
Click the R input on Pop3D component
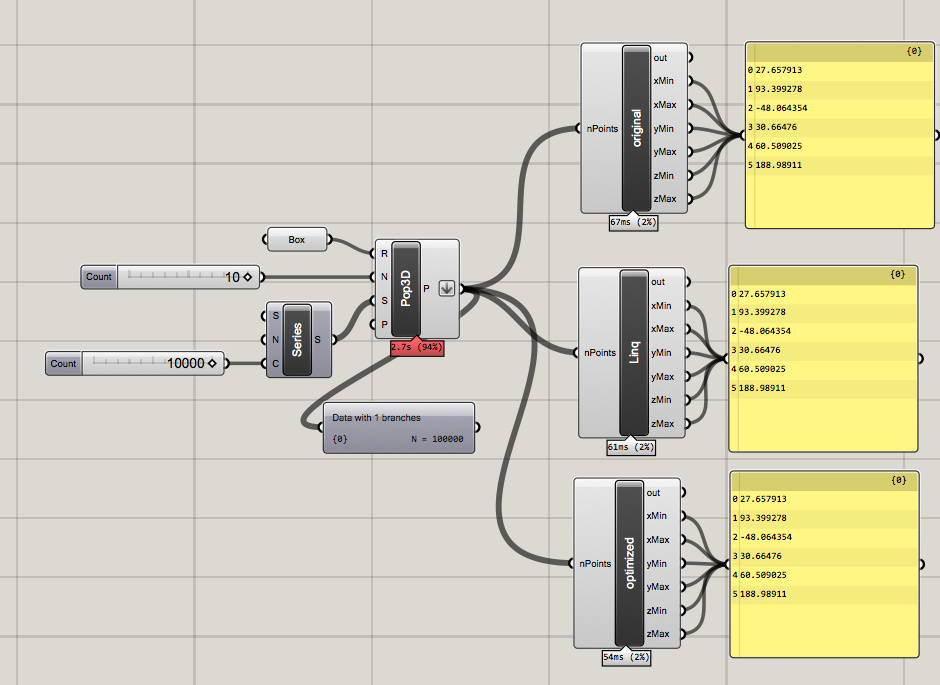384,254
